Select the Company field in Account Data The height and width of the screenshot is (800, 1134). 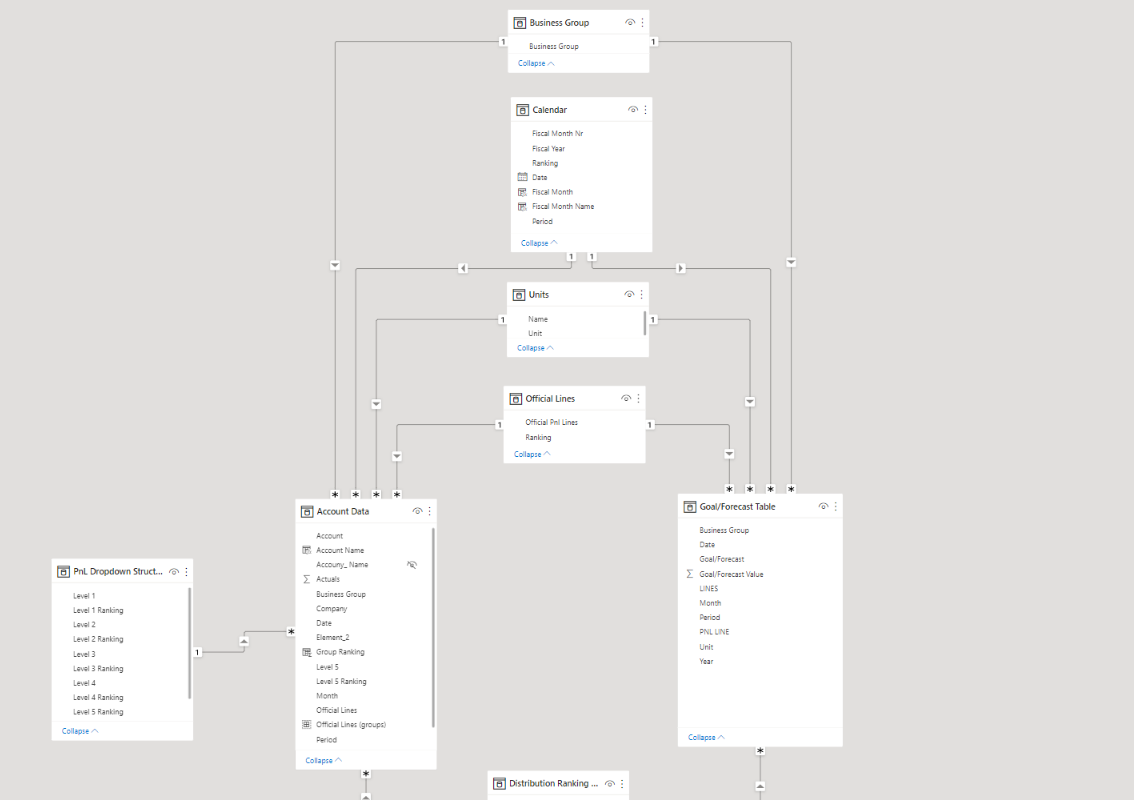(331, 609)
